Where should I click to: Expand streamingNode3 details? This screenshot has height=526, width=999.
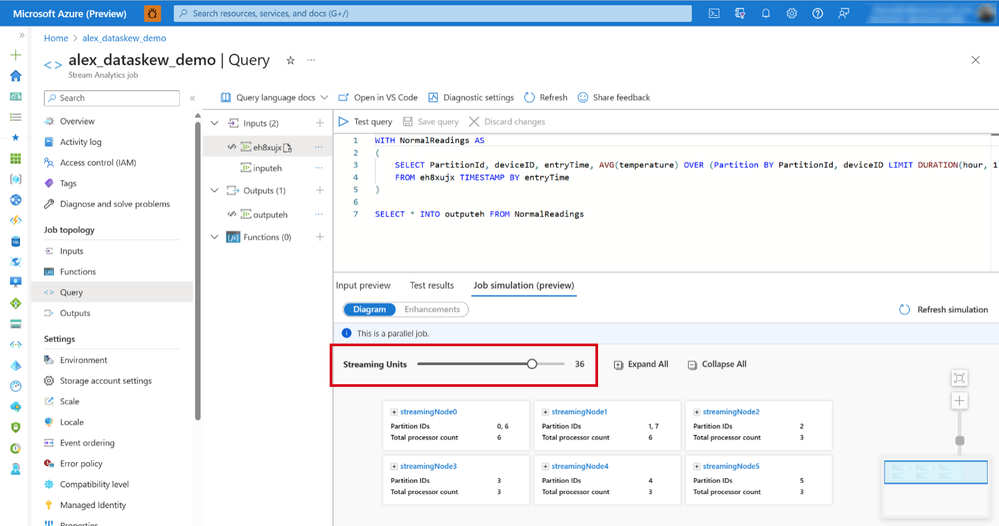click(394, 467)
